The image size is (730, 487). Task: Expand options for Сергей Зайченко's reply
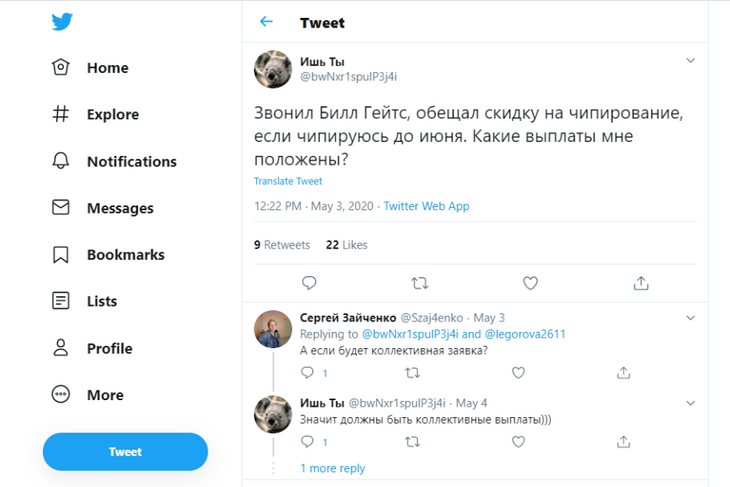(x=690, y=317)
